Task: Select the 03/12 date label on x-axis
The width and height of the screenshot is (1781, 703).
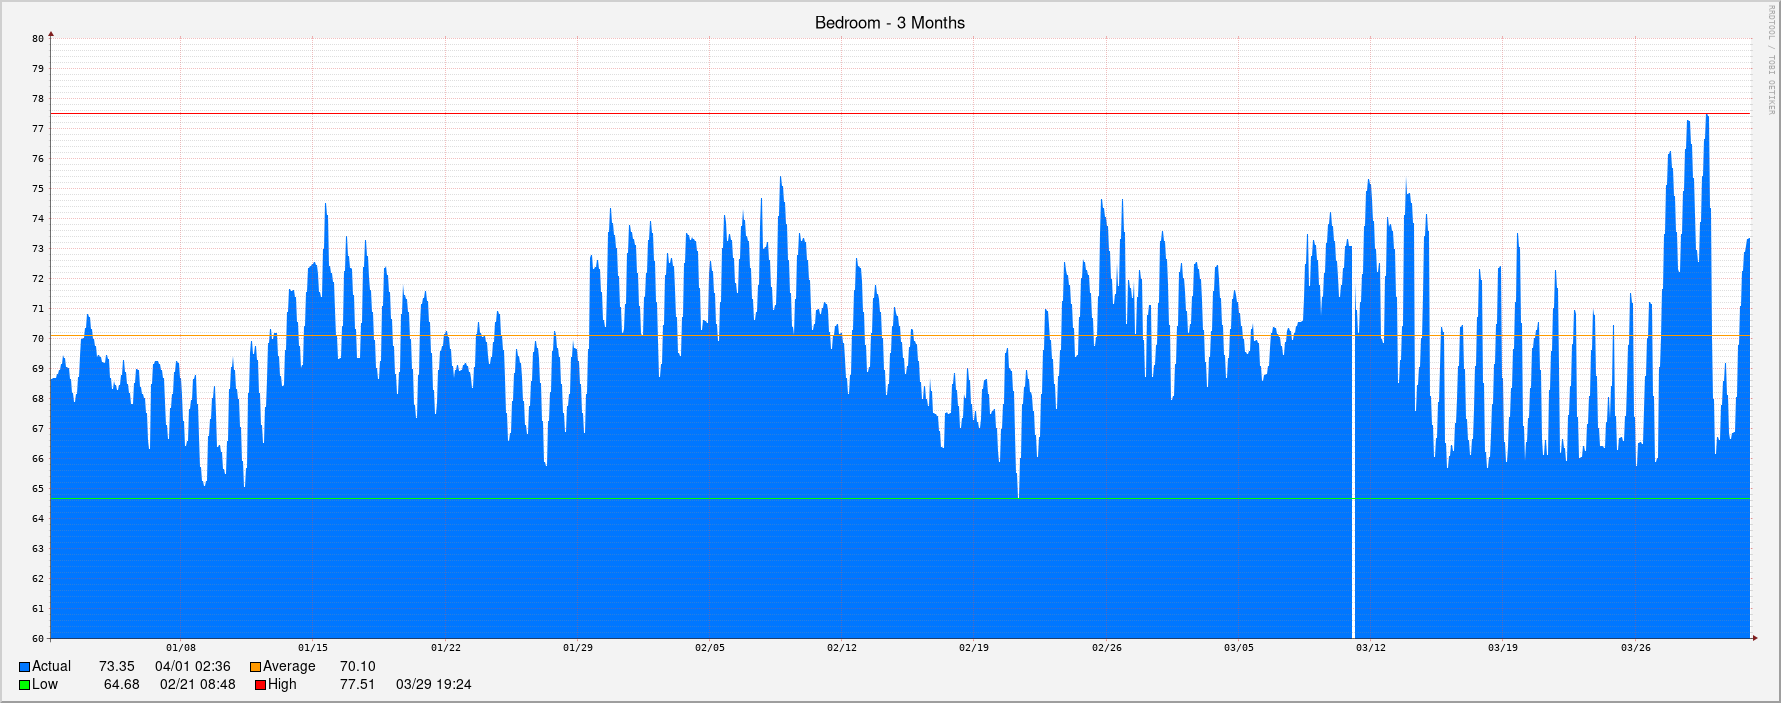Action: pos(1370,648)
